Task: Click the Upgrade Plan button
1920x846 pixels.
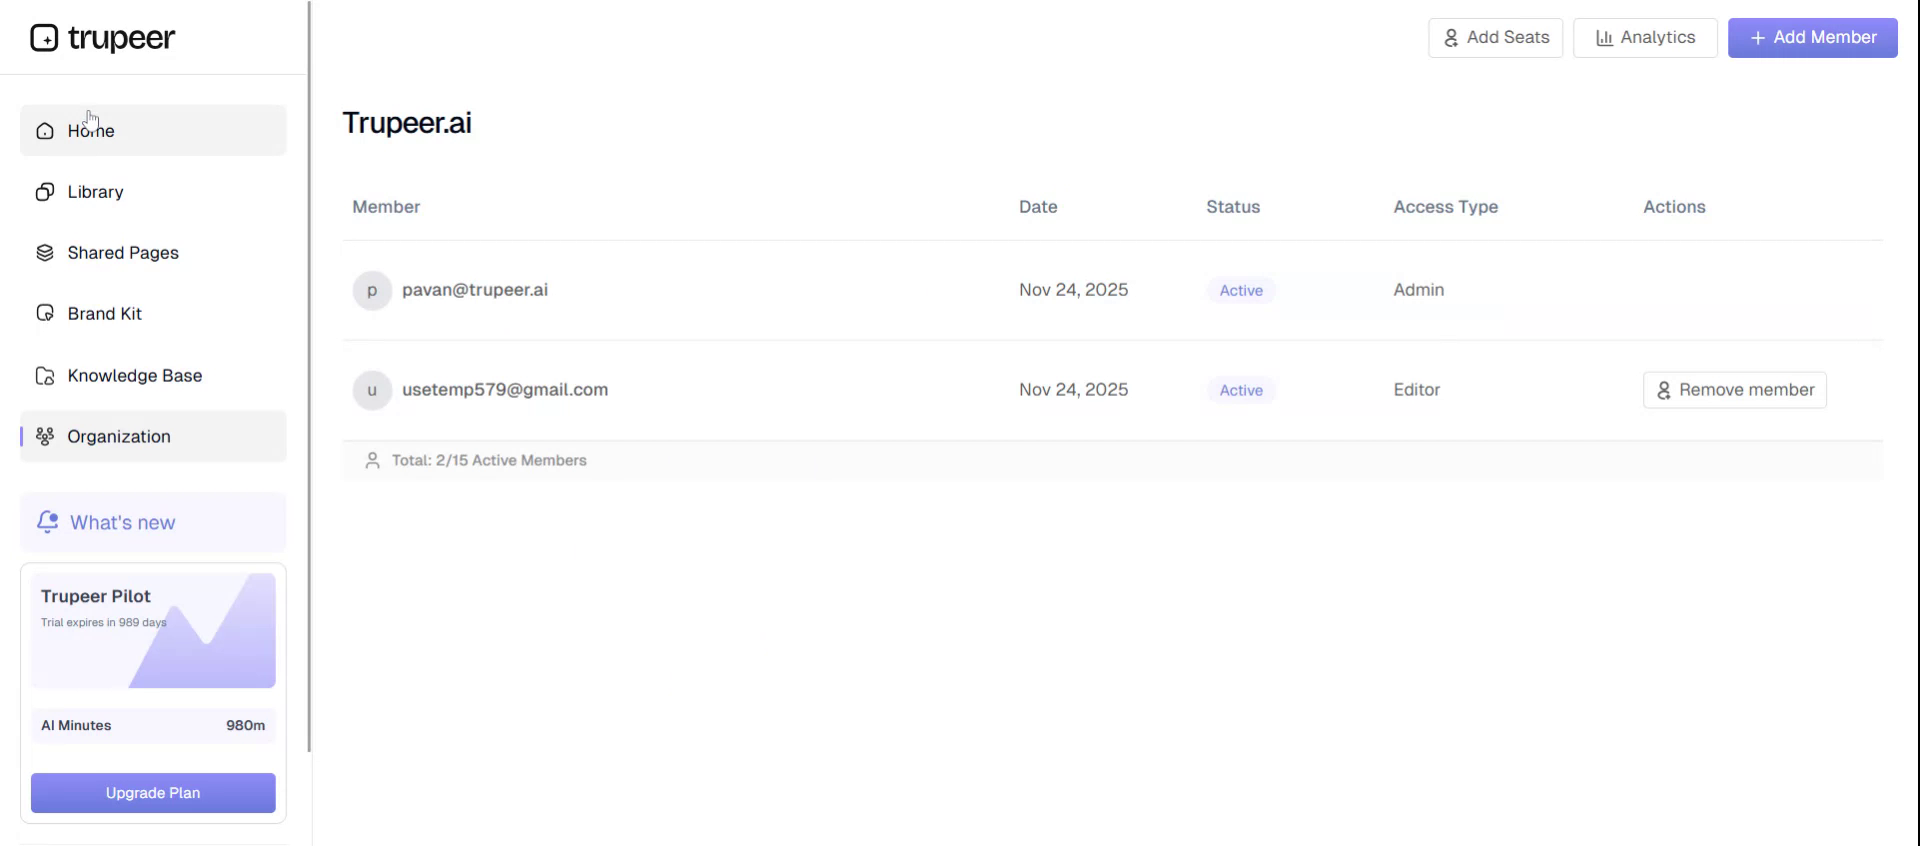Action: point(153,793)
